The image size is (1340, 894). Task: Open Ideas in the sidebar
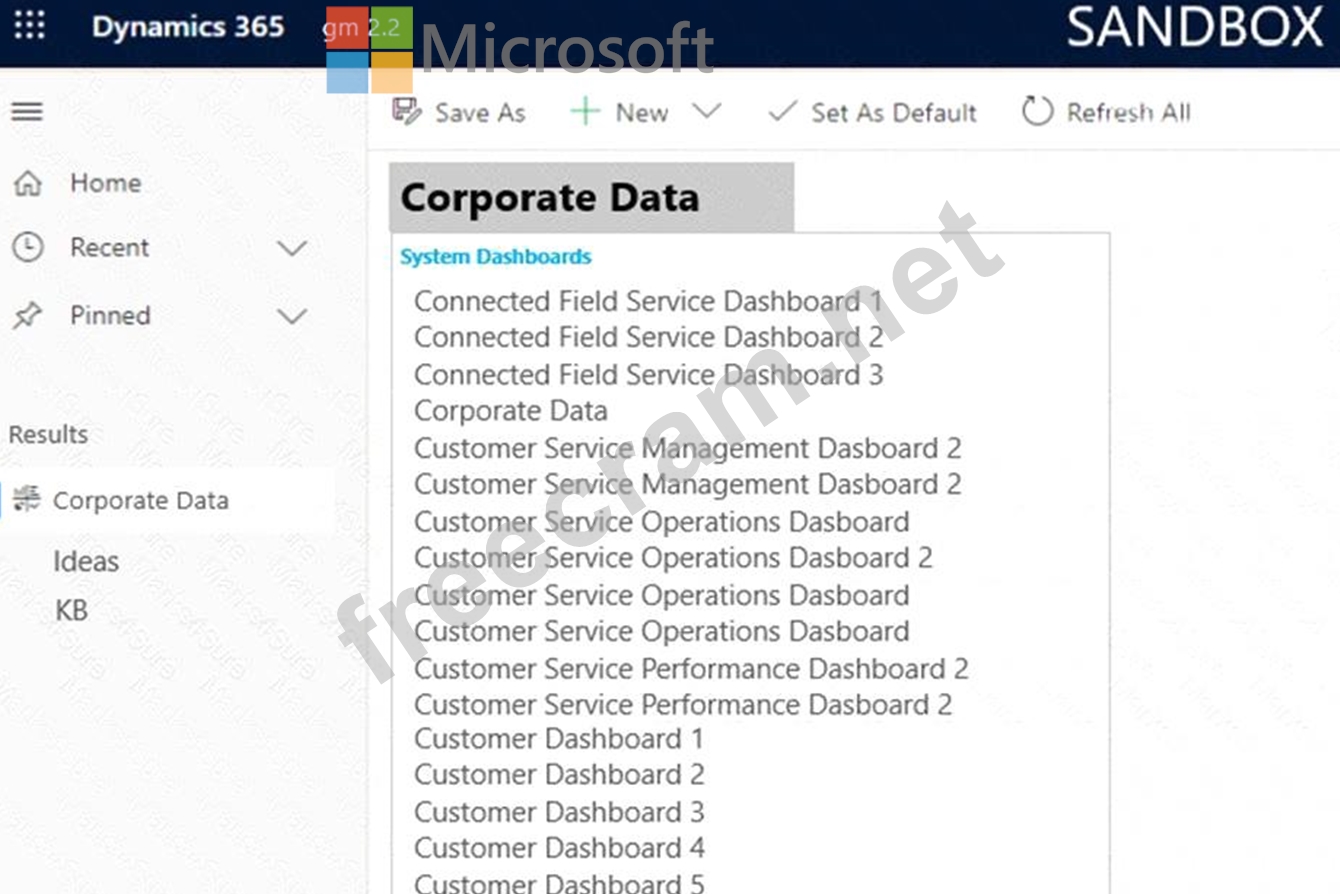coord(86,561)
